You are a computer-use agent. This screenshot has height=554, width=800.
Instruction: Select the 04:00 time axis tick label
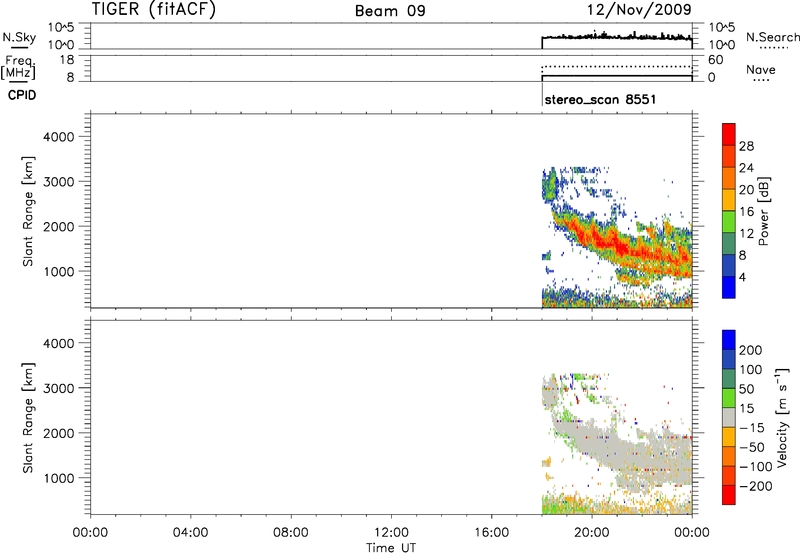click(190, 532)
